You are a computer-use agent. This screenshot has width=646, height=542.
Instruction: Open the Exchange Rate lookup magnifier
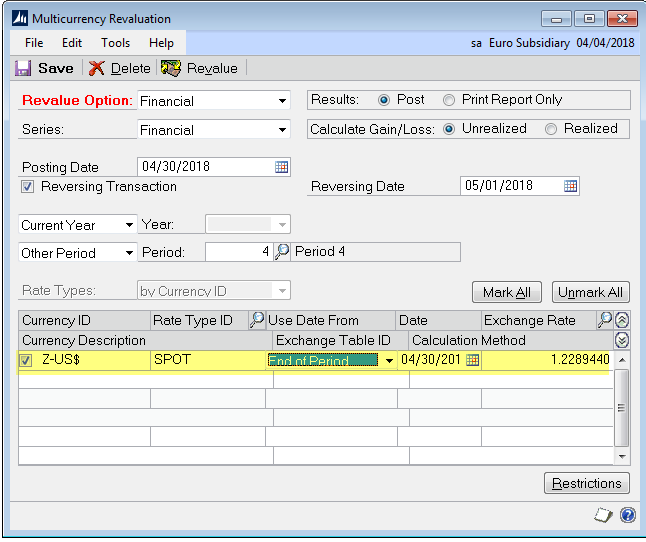604,320
